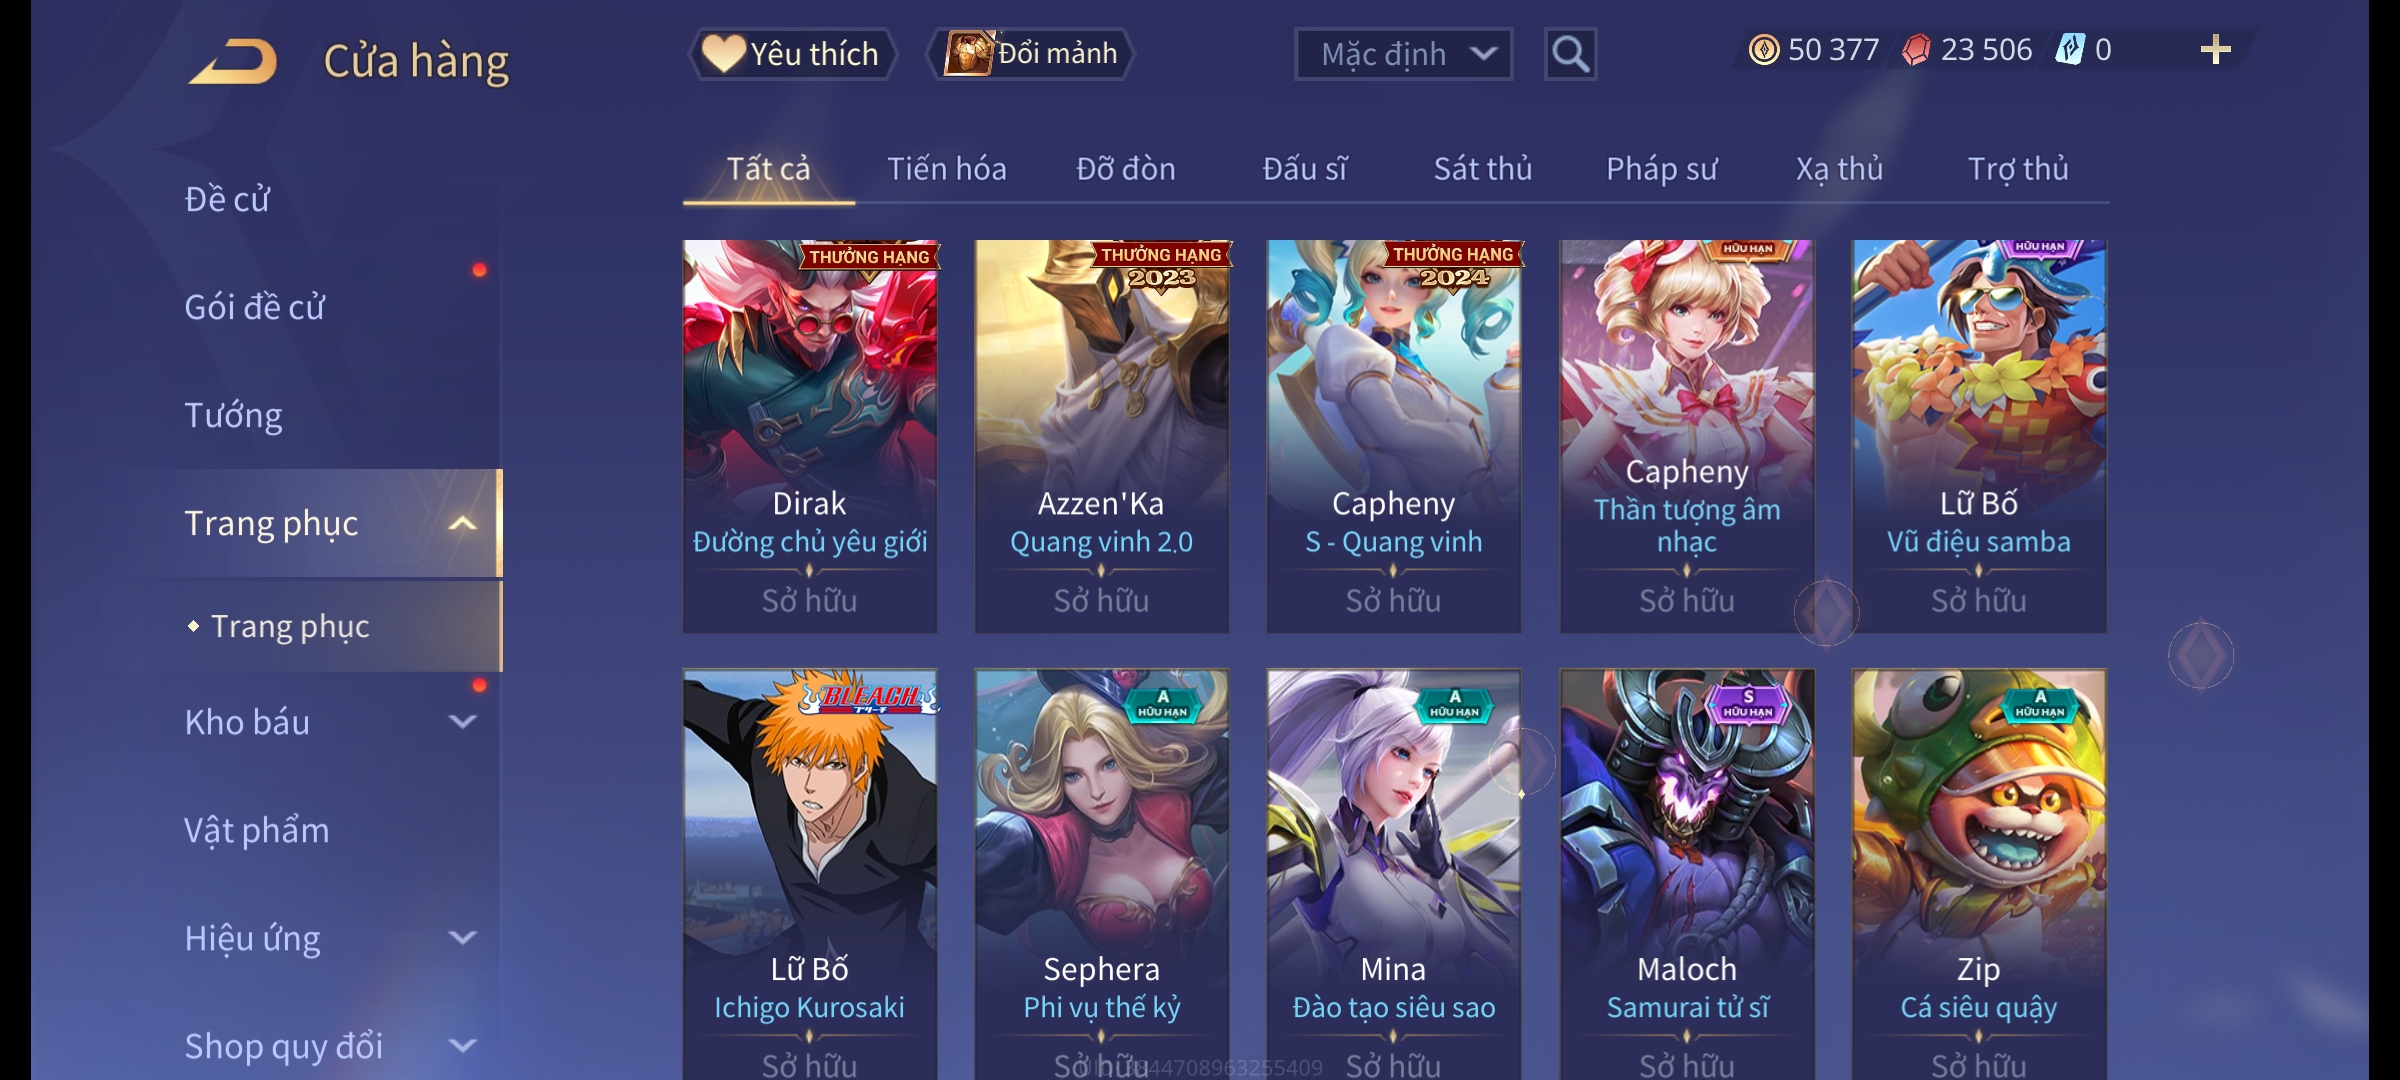
Task: Open Đổi mảnh fragment exchange chest
Action: point(1032,54)
